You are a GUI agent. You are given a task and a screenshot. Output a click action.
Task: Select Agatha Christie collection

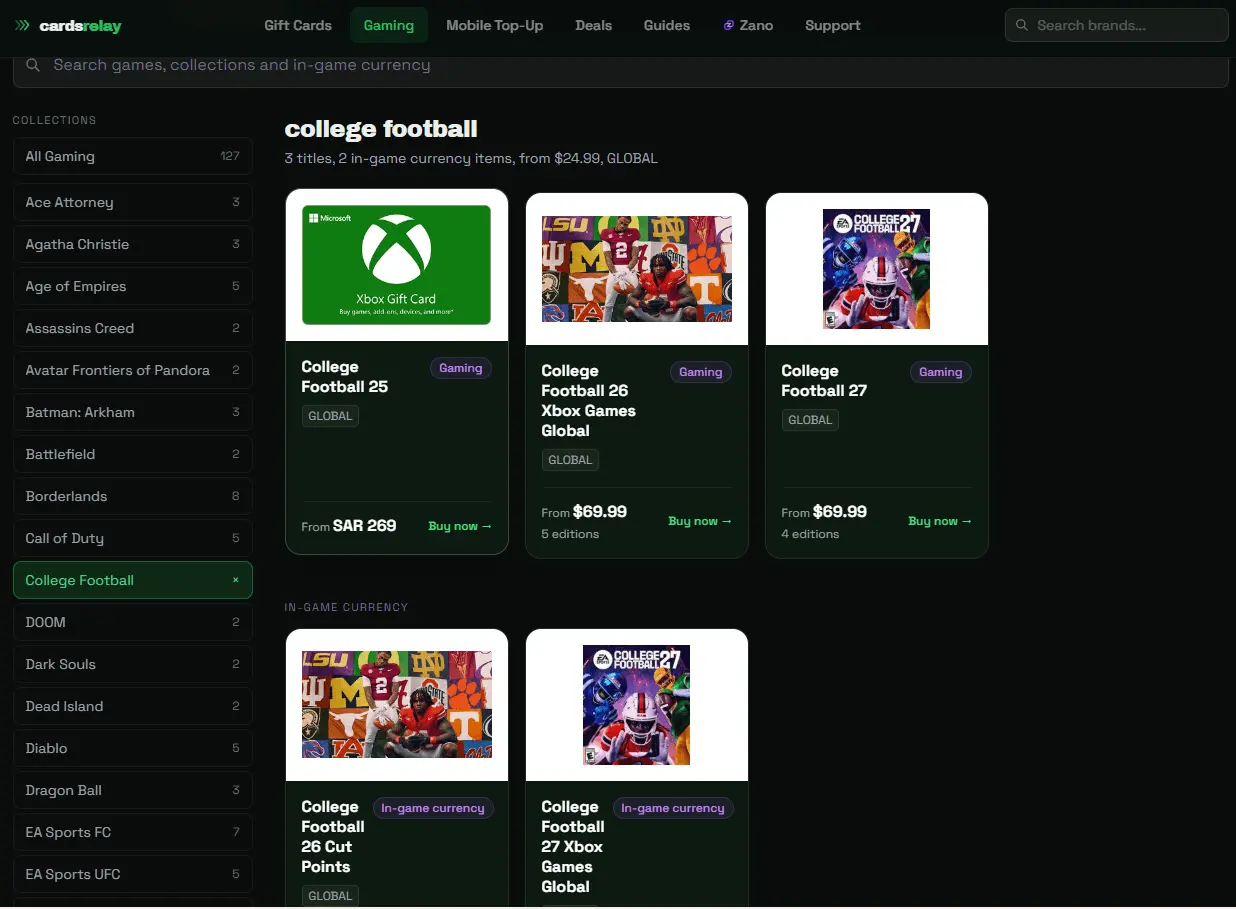pos(133,244)
